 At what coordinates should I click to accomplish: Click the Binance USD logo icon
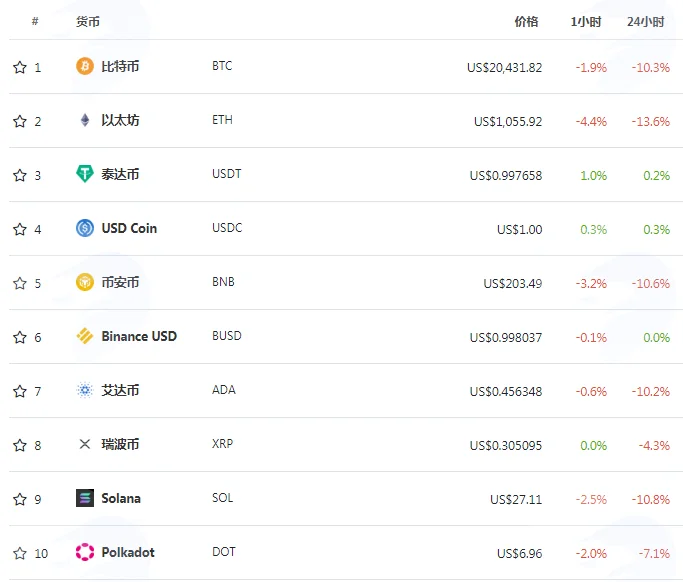point(85,336)
